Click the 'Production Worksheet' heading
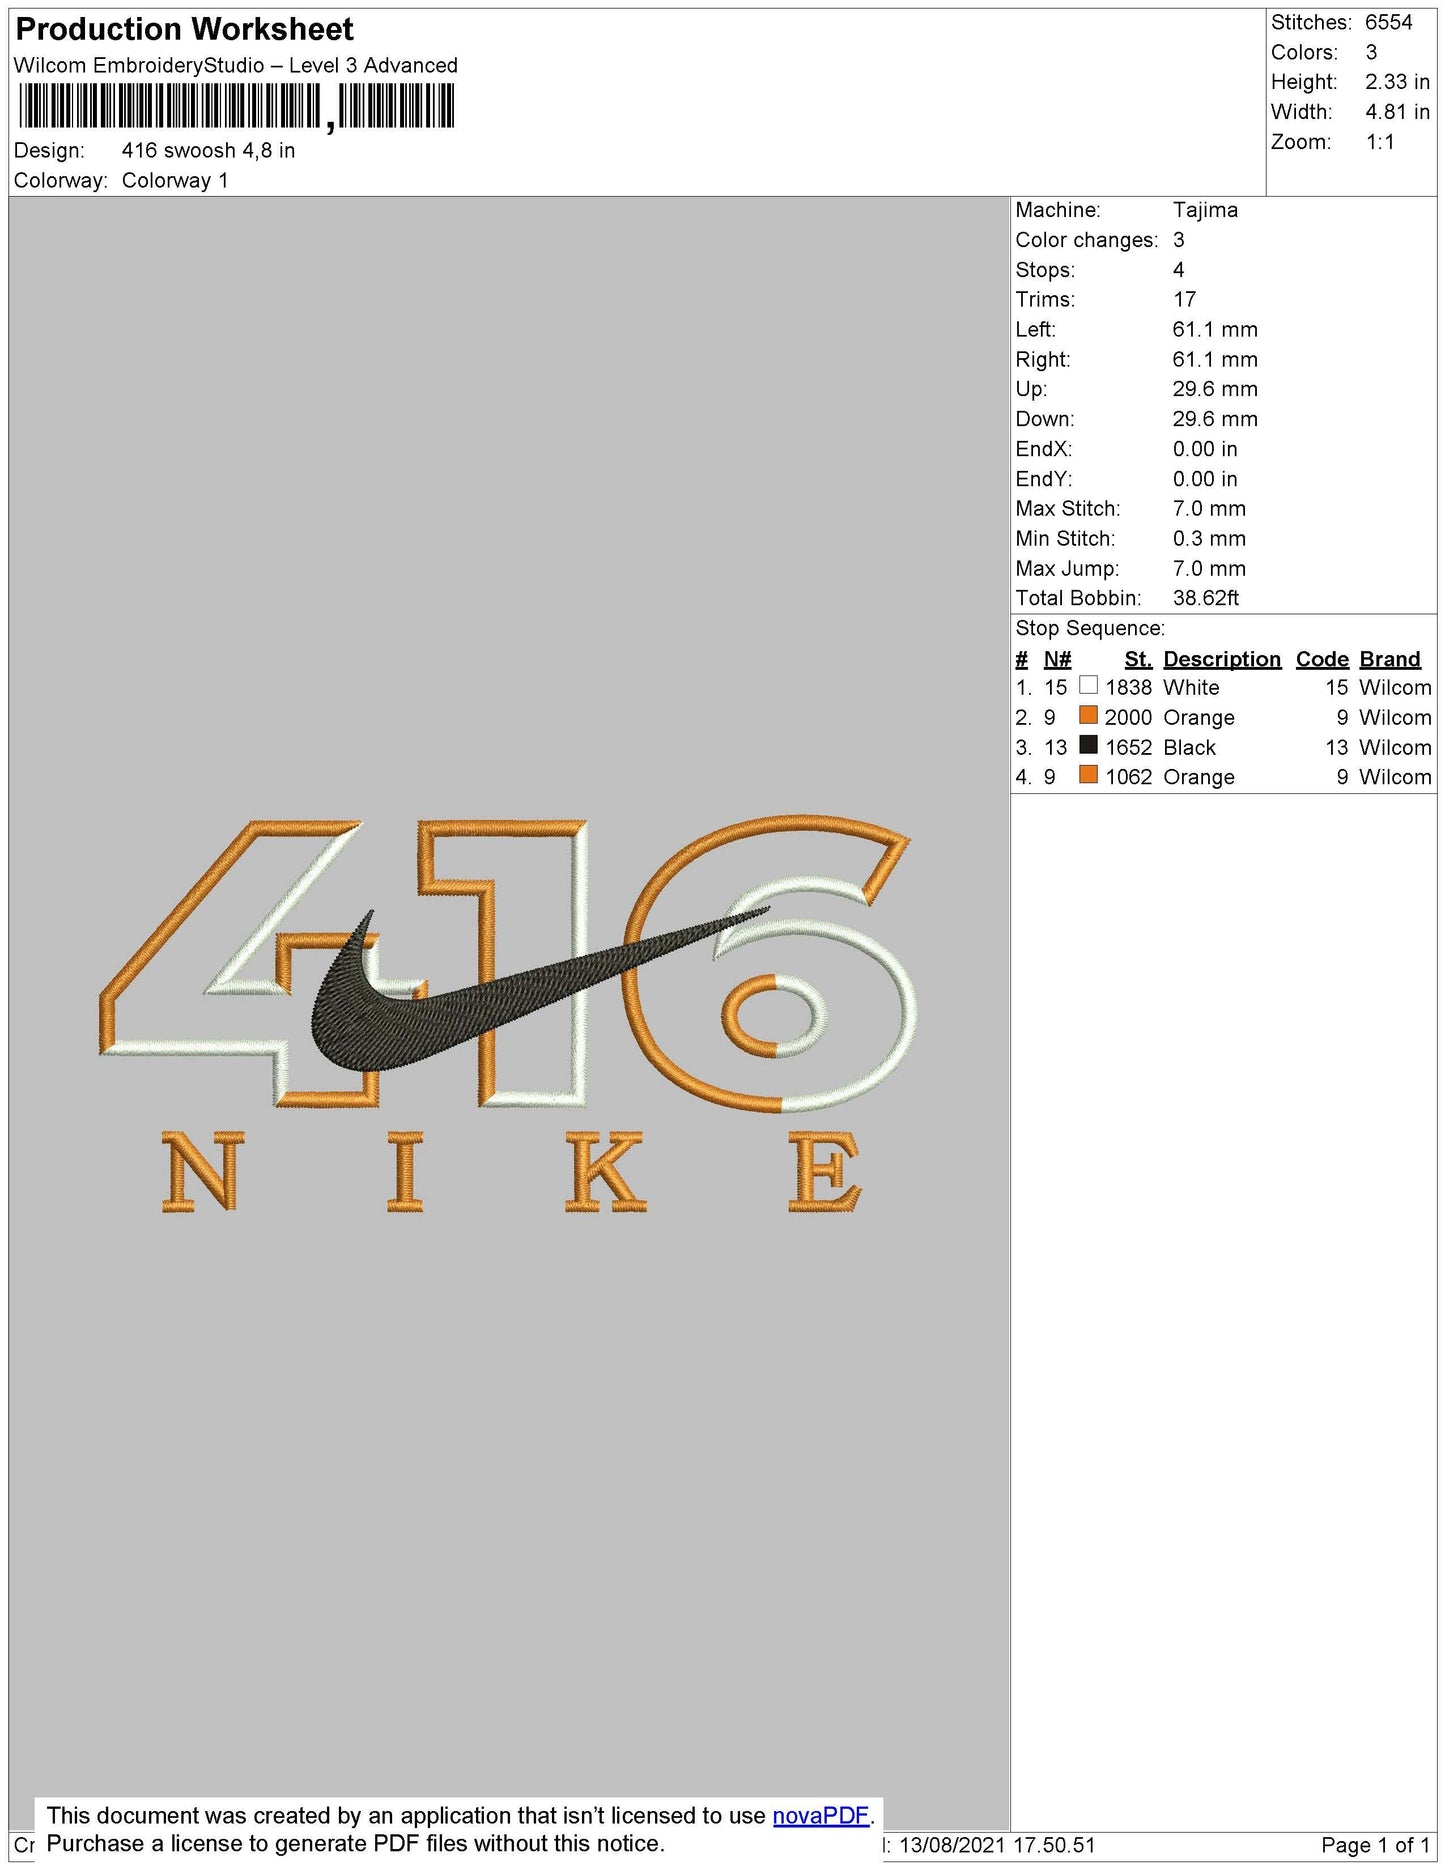 (x=185, y=30)
